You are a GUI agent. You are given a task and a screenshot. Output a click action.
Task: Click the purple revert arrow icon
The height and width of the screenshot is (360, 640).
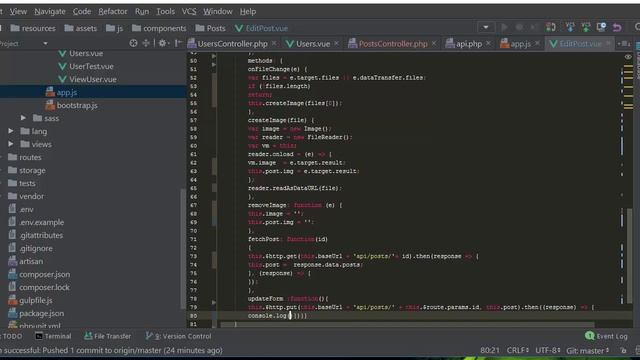pos(617,28)
